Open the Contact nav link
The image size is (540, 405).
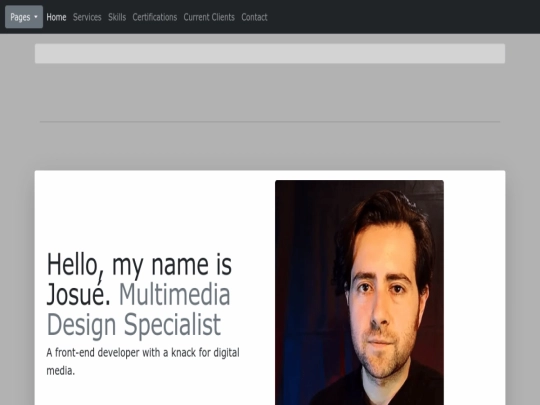coord(254,17)
